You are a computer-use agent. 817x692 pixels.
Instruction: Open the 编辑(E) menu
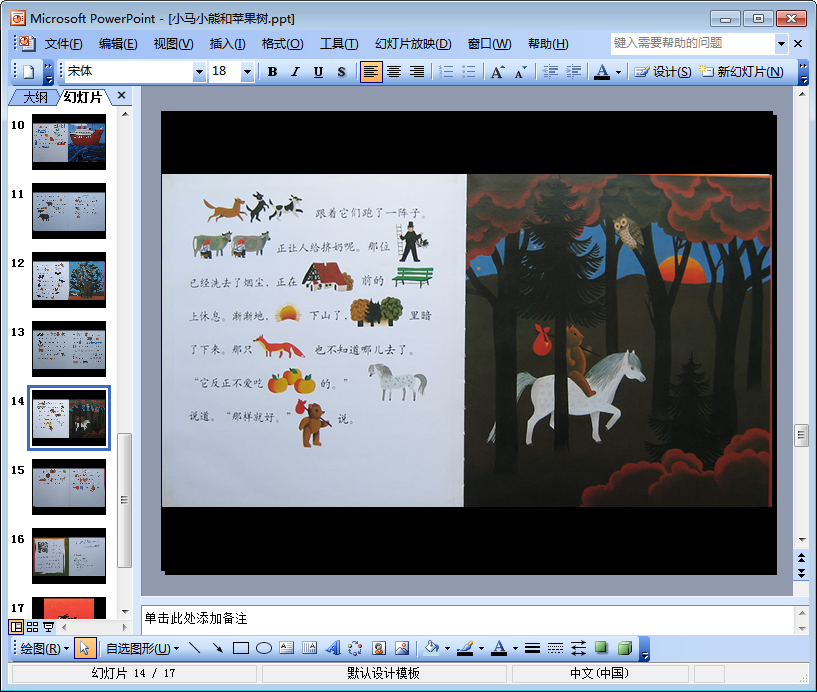point(118,44)
